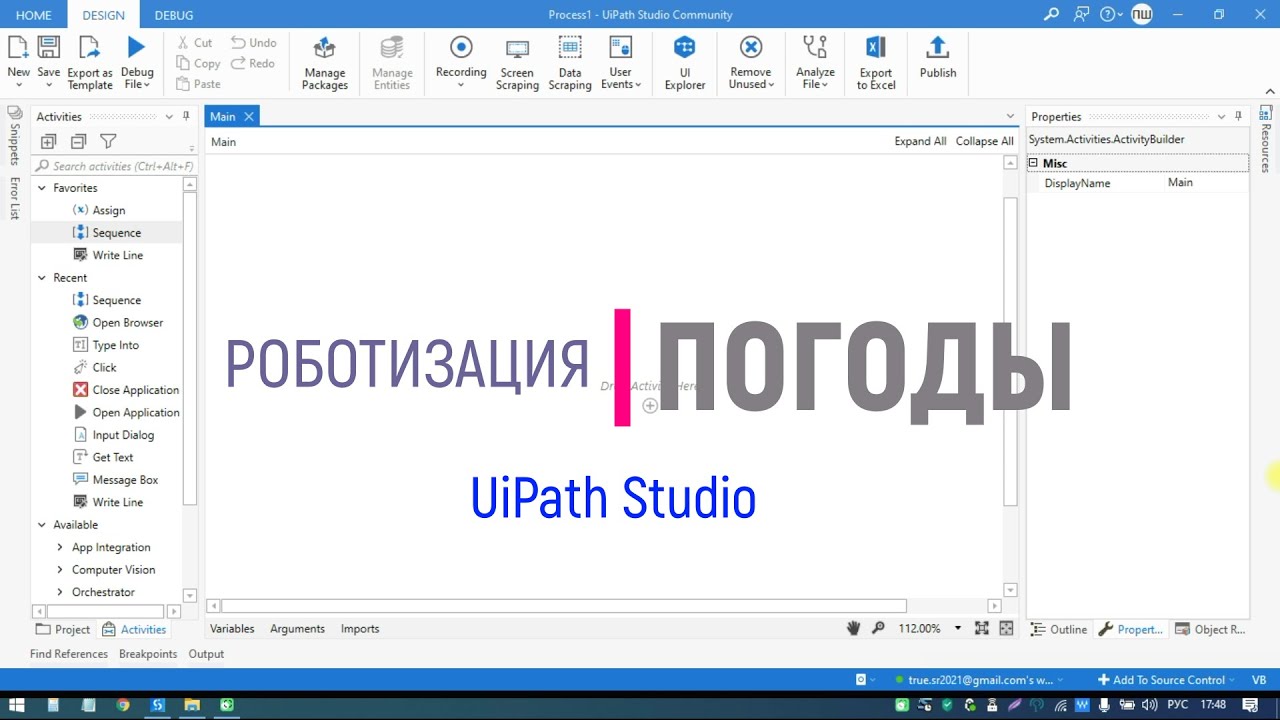Click Expand All in designer
This screenshot has width=1280, height=720.
[x=920, y=141]
